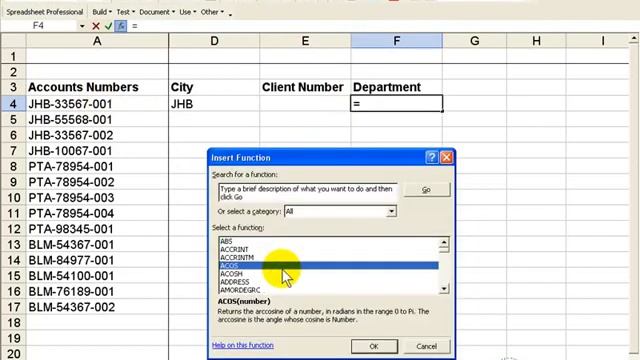640x360 pixels.
Task: Select column H header
Action: click(x=536, y=41)
